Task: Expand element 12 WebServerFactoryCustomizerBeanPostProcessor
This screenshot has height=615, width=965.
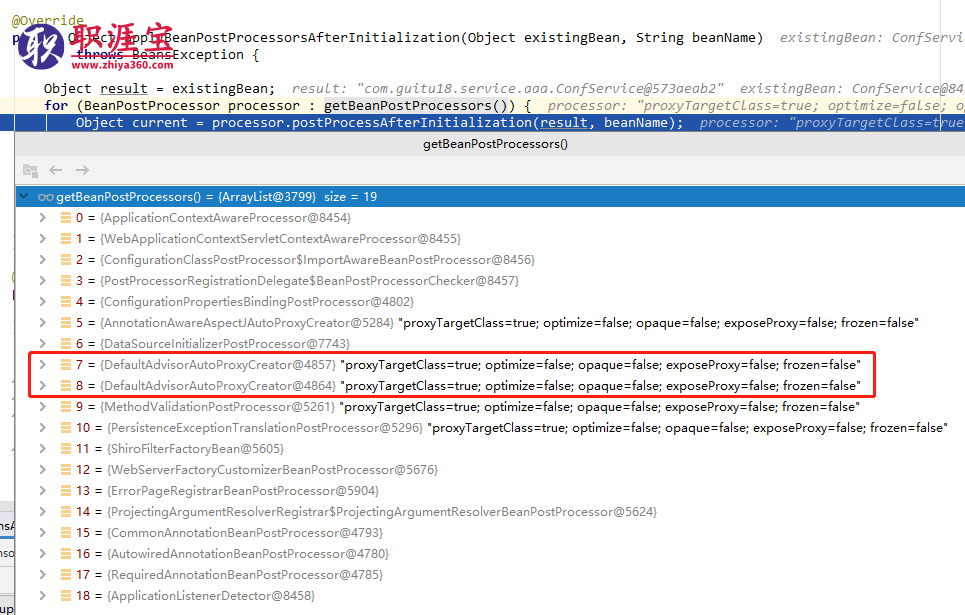Action: point(42,469)
